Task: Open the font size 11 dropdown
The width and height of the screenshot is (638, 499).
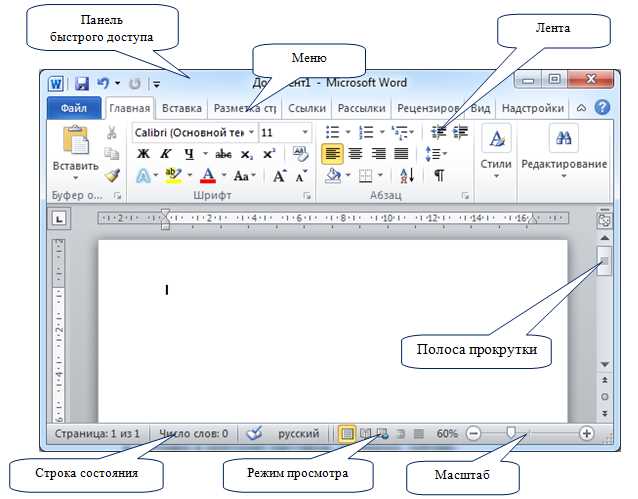Action: (305, 132)
